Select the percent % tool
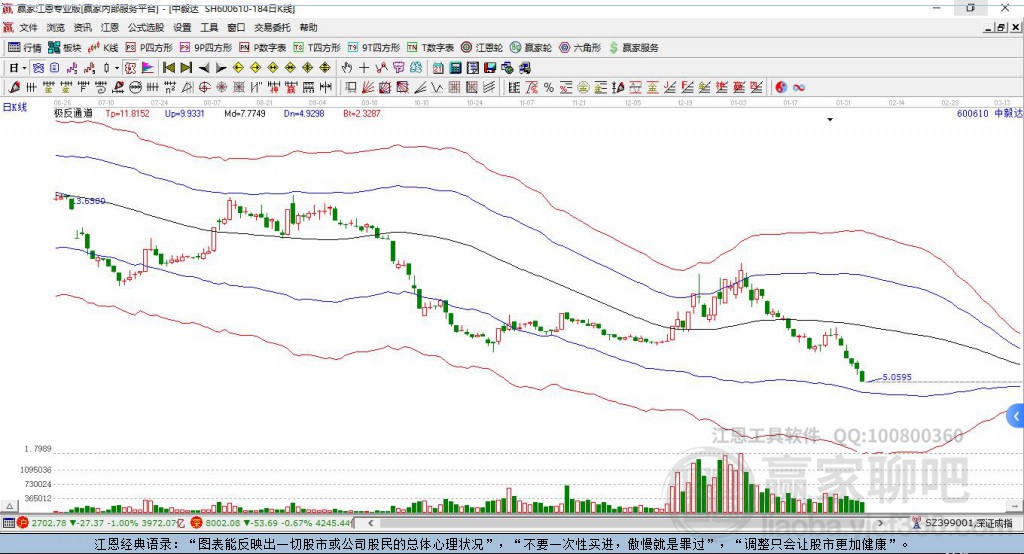The image size is (1024, 554). click(549, 88)
